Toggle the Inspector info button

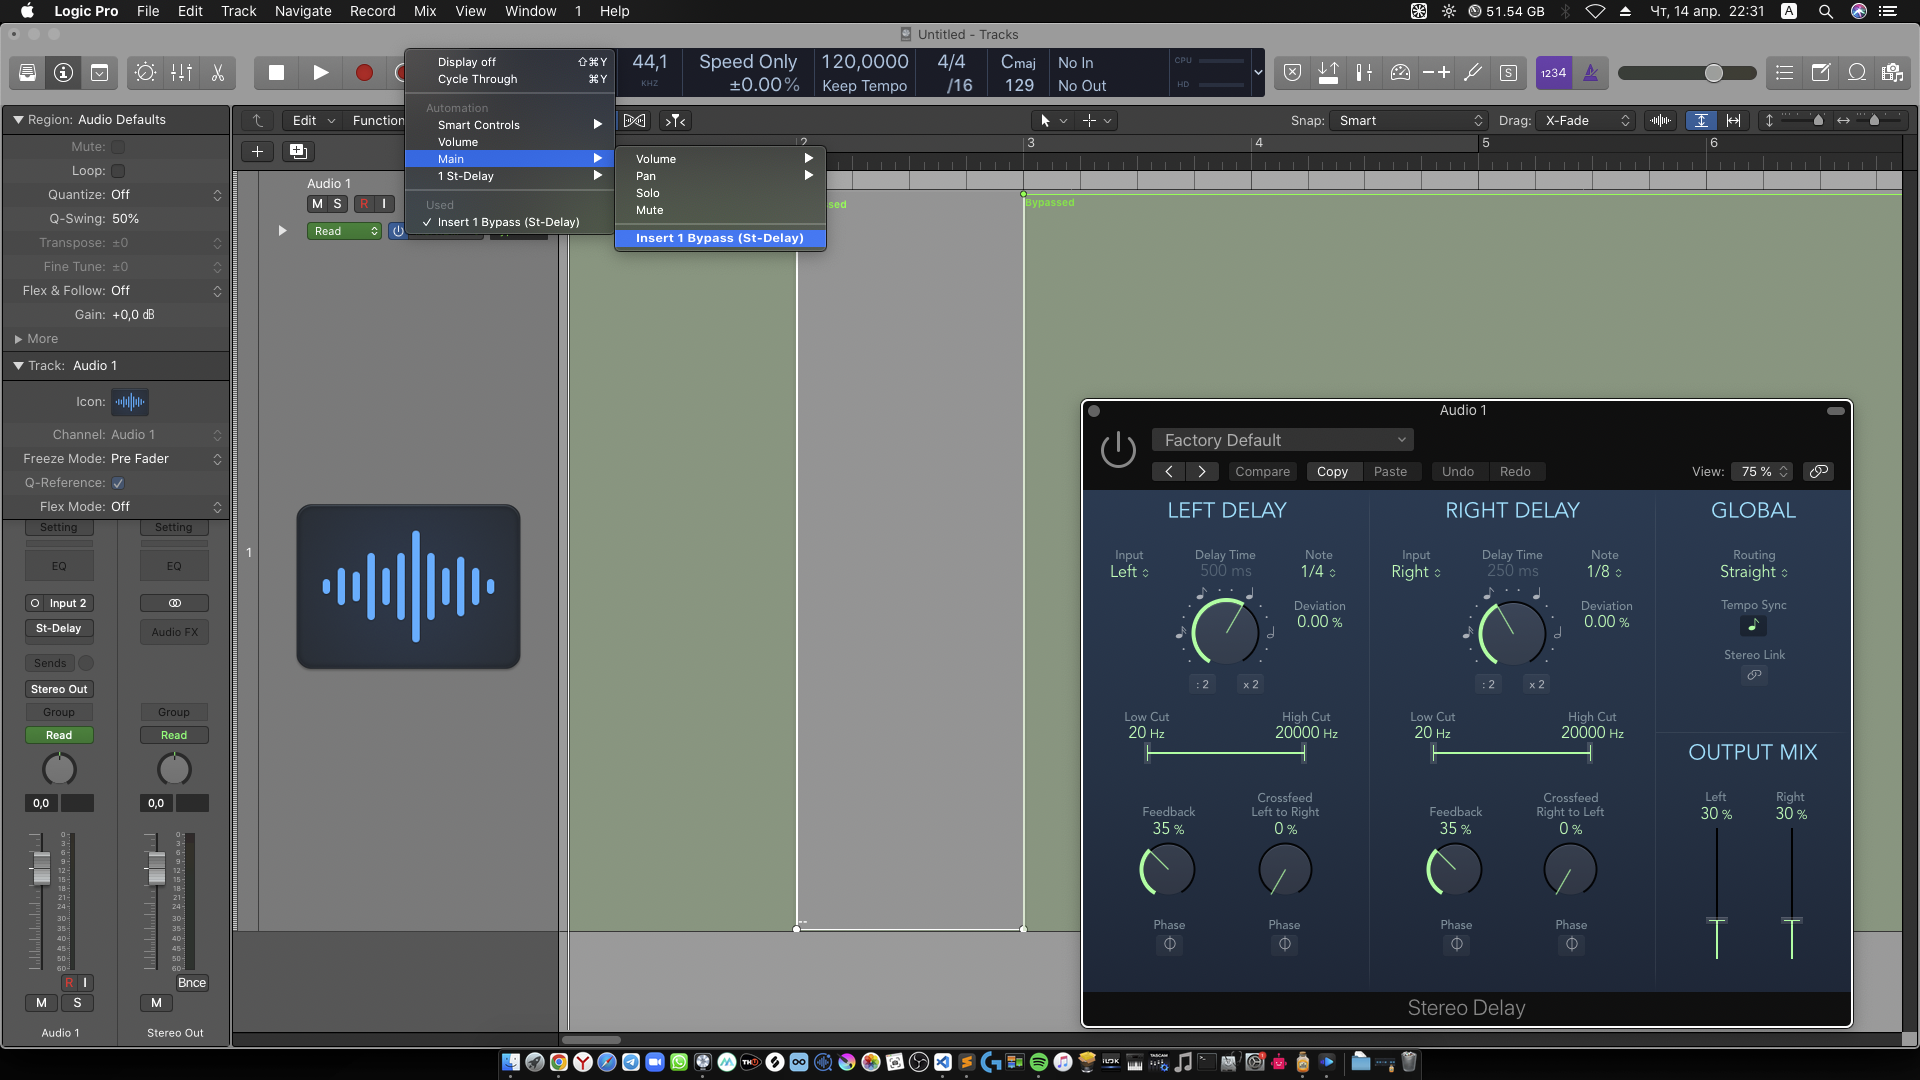click(x=63, y=73)
